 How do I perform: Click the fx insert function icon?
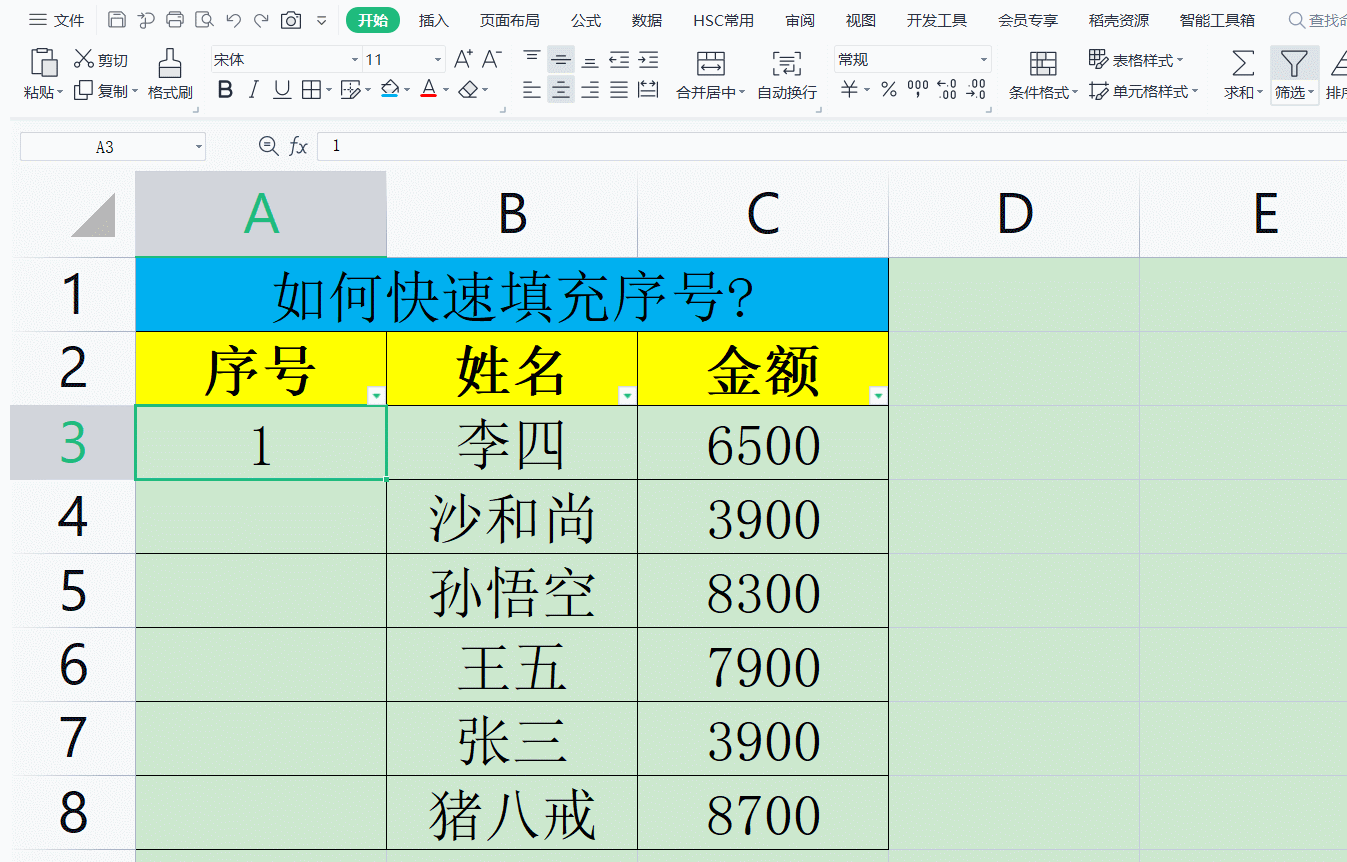tap(298, 147)
